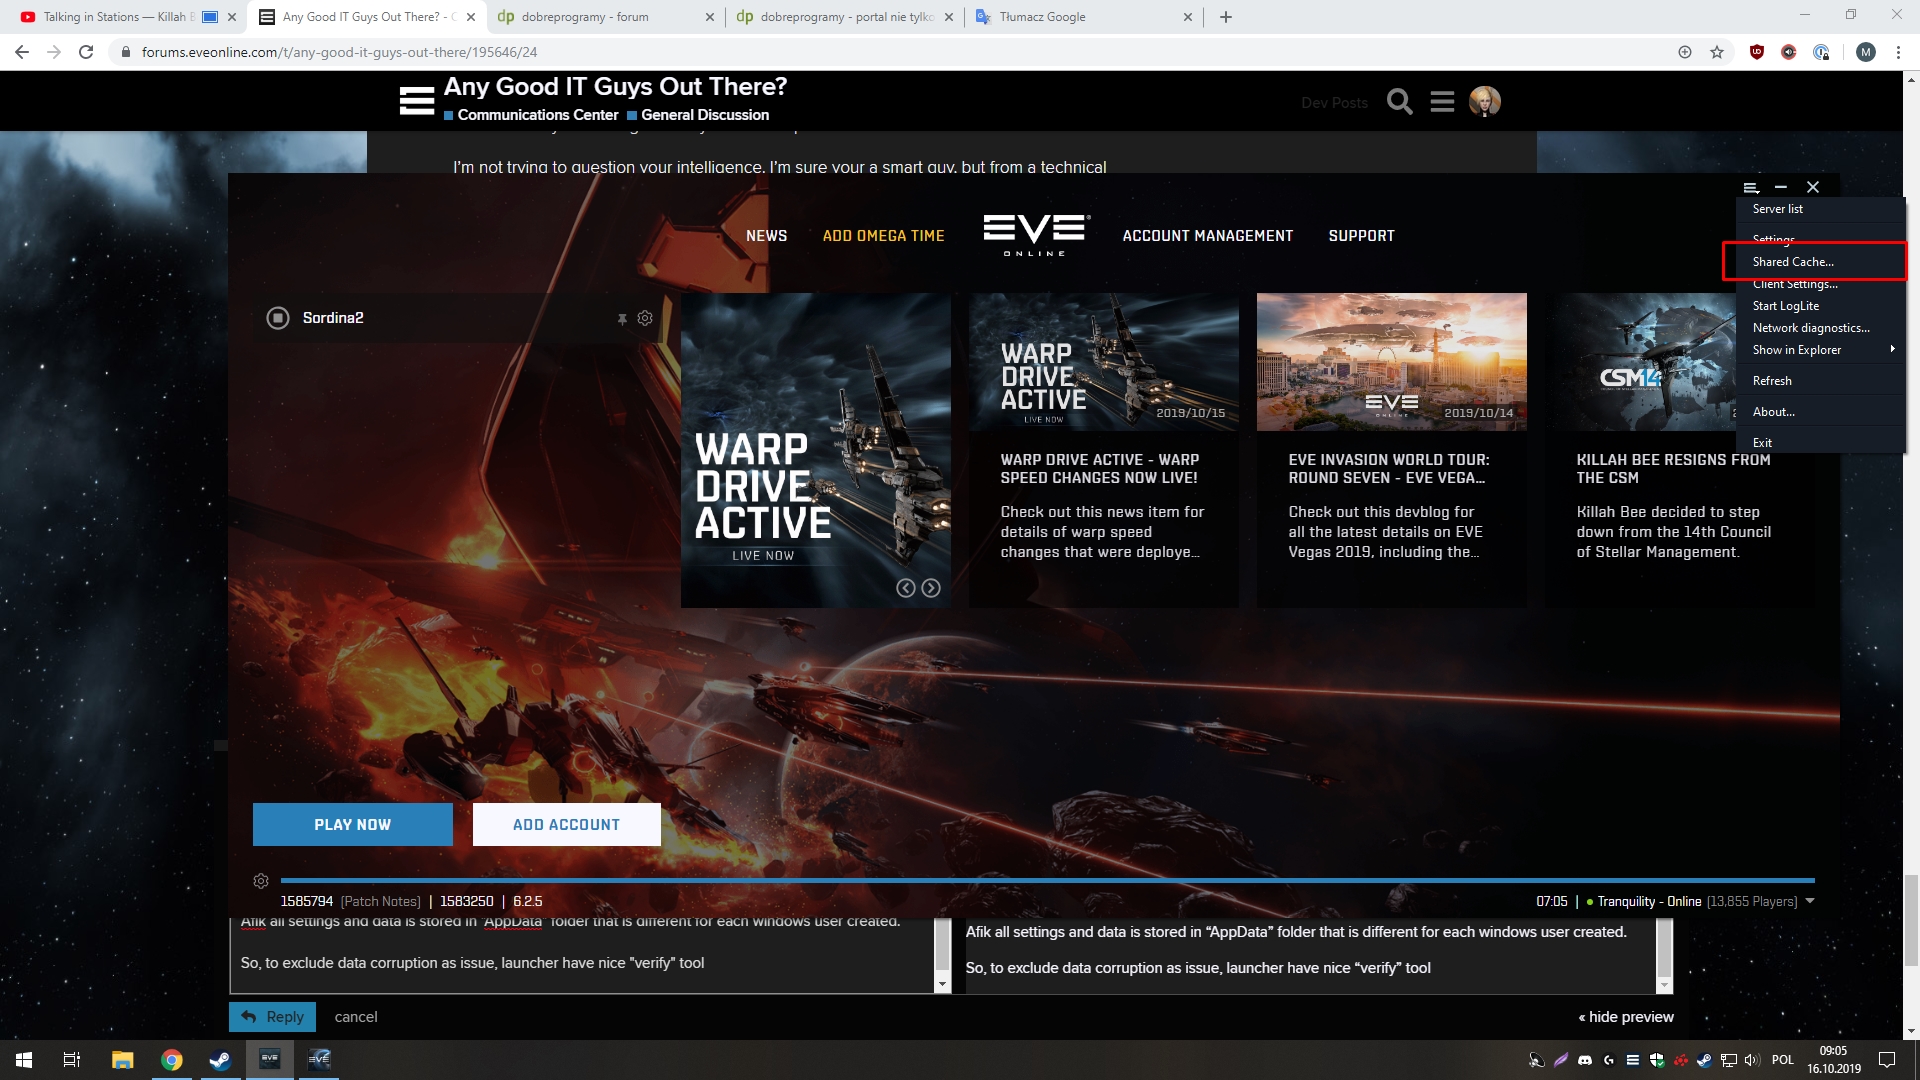
Task: Open Chrome's three-dot menu
Action: tap(1898, 52)
